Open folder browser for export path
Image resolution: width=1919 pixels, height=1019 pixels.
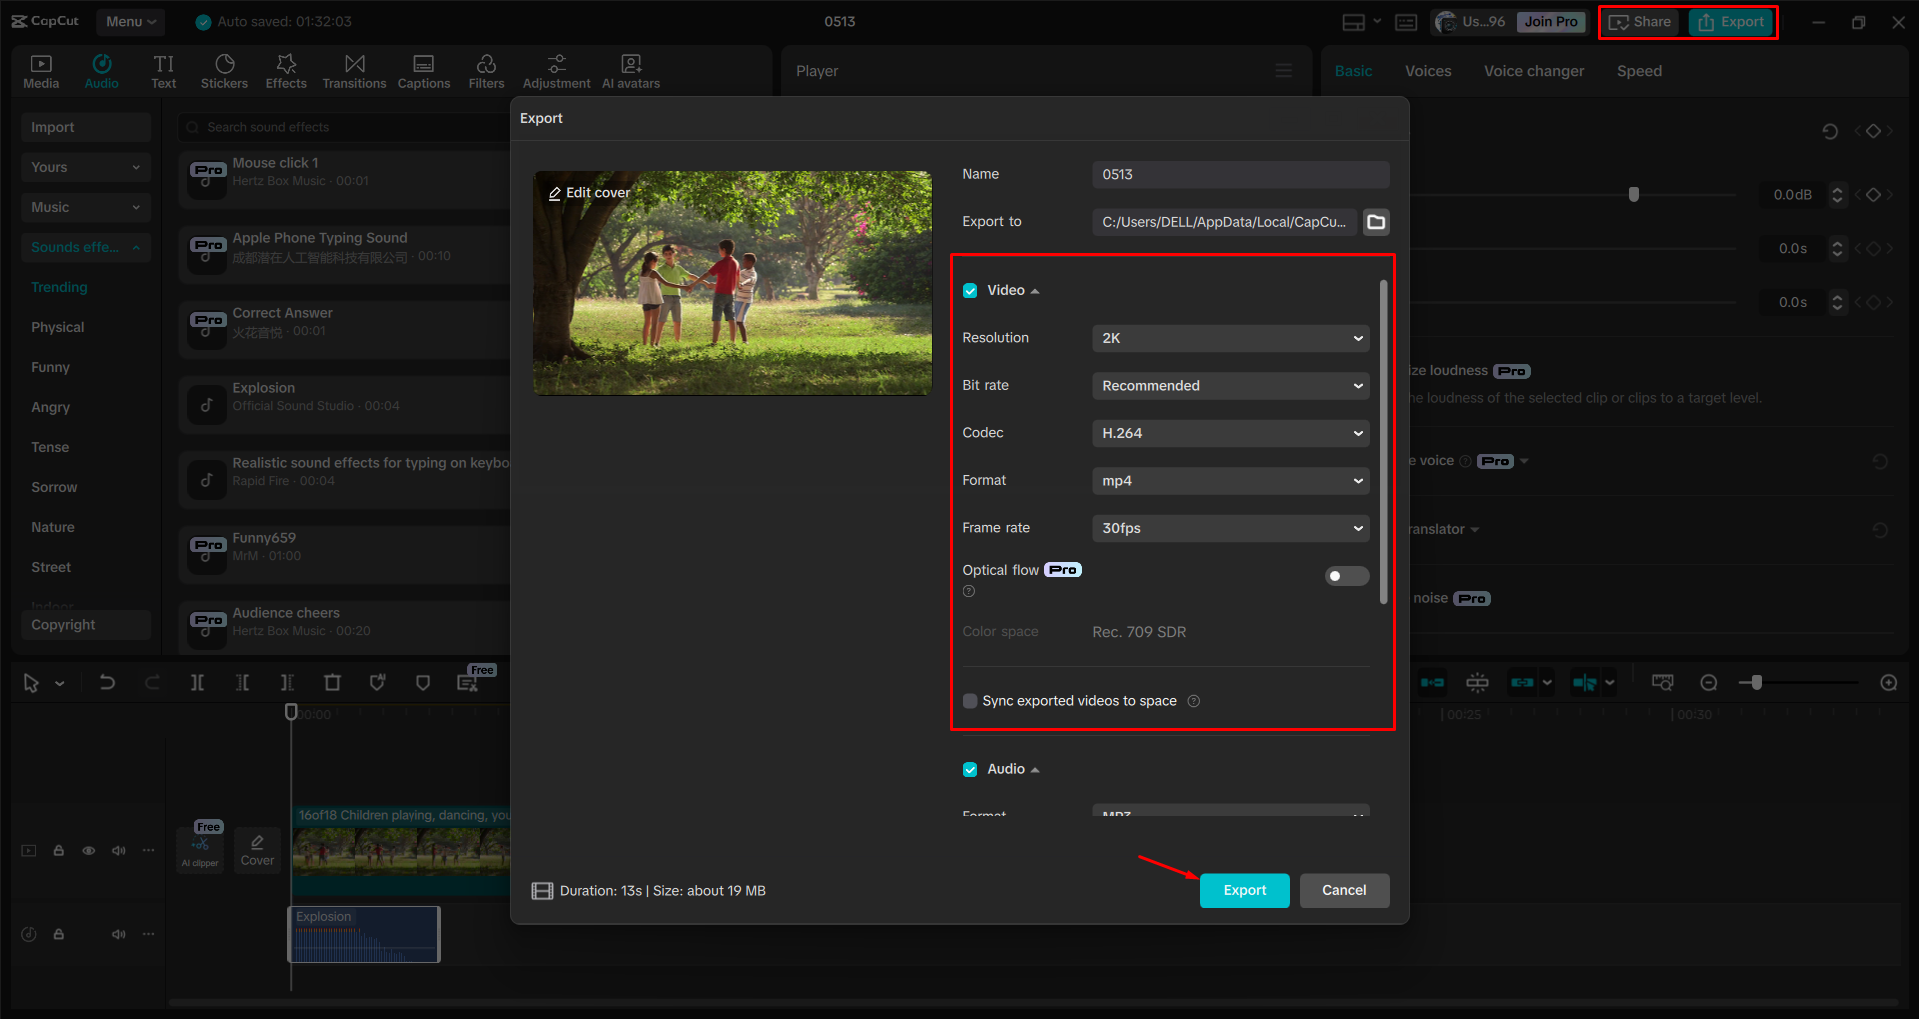pos(1375,222)
